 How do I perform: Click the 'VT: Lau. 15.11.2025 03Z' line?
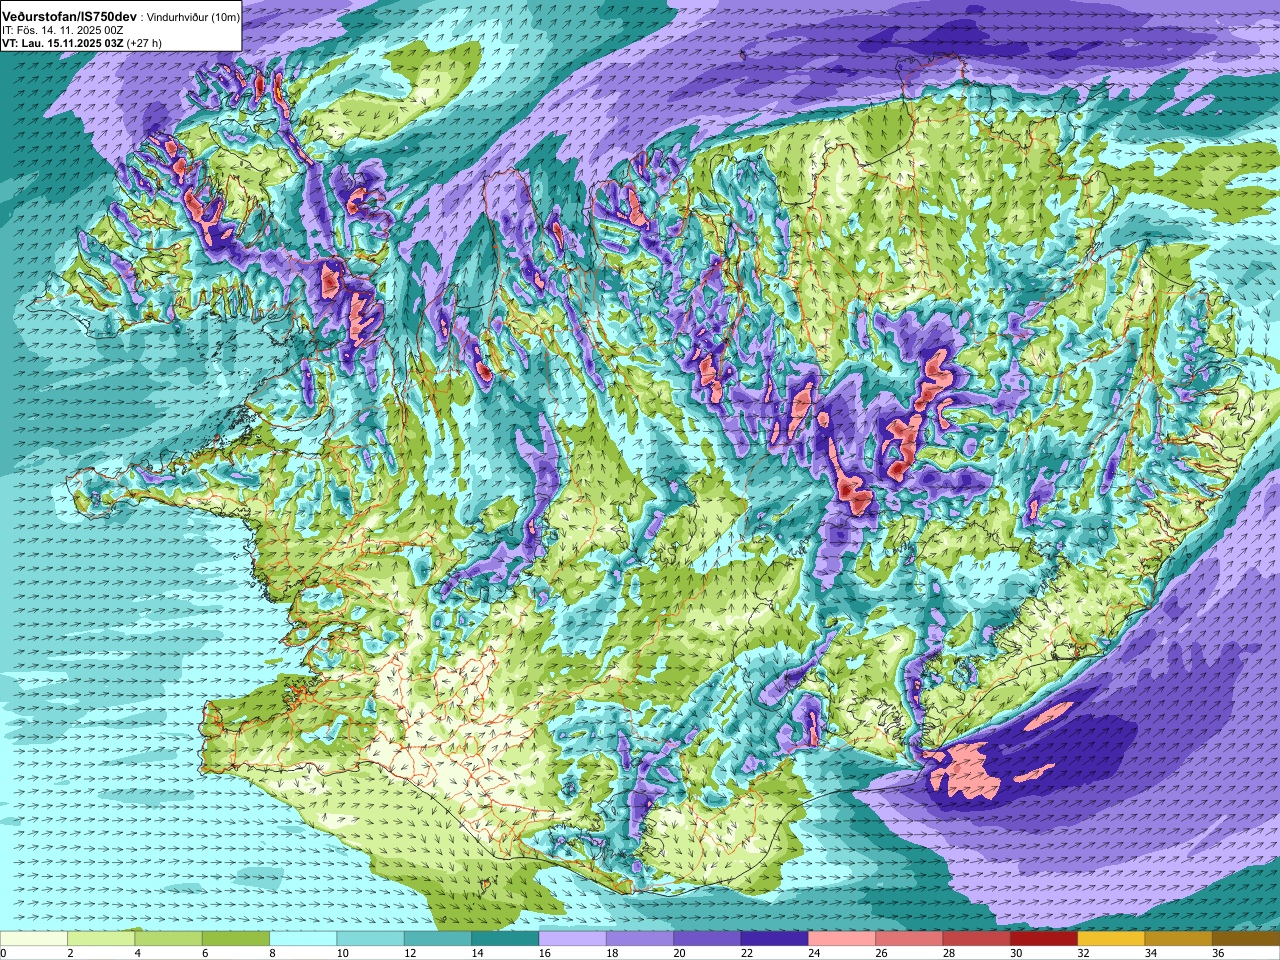pos(63,44)
